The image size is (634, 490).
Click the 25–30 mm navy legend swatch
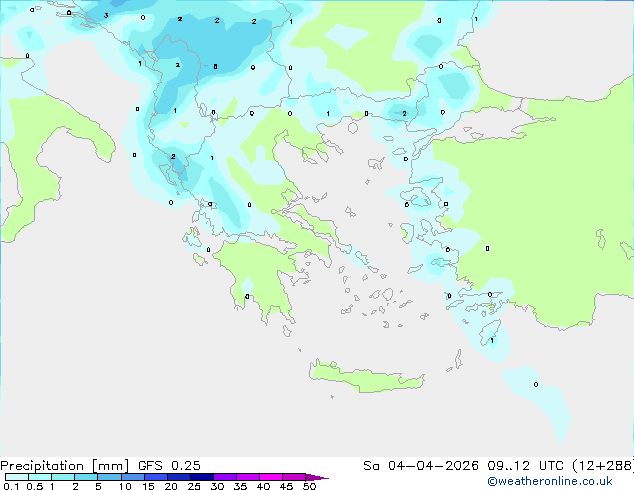pyautogui.click(x=201, y=477)
